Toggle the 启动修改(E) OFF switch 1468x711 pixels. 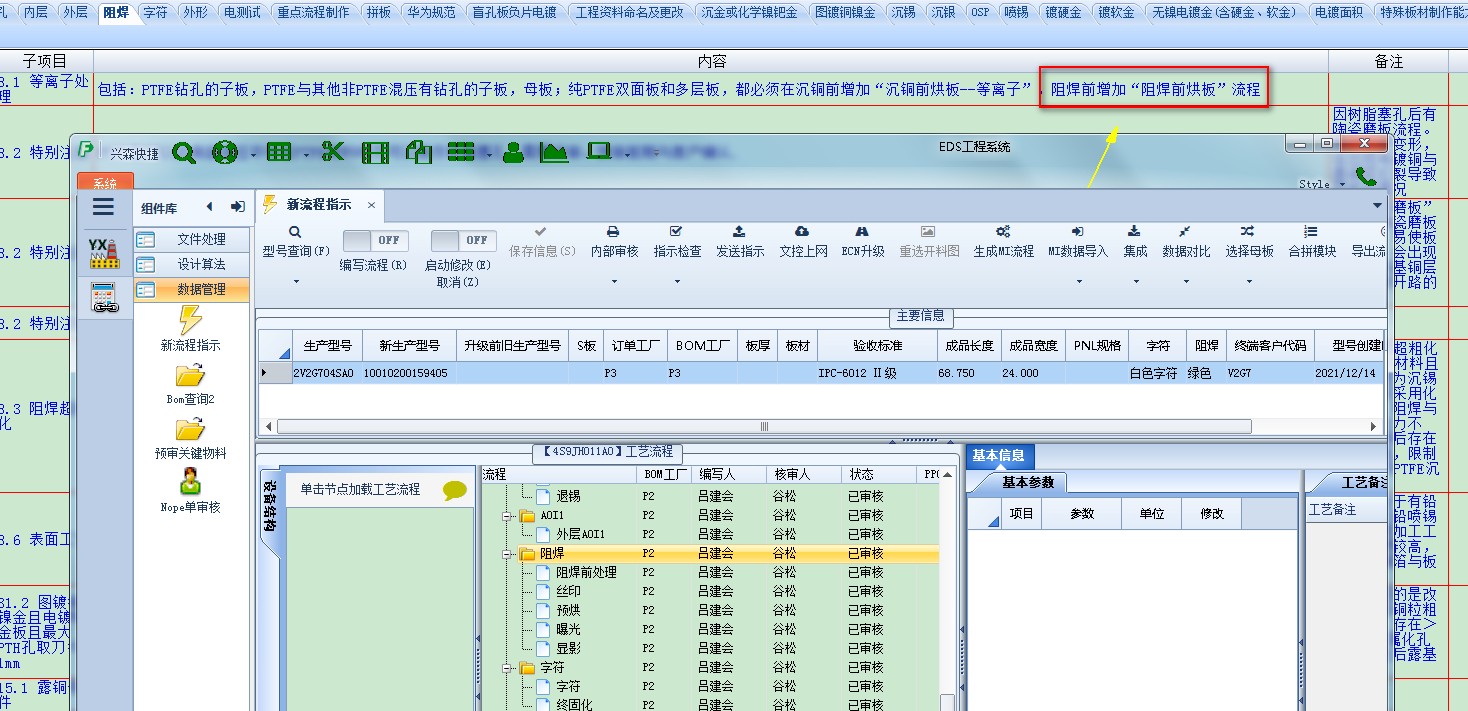click(463, 241)
